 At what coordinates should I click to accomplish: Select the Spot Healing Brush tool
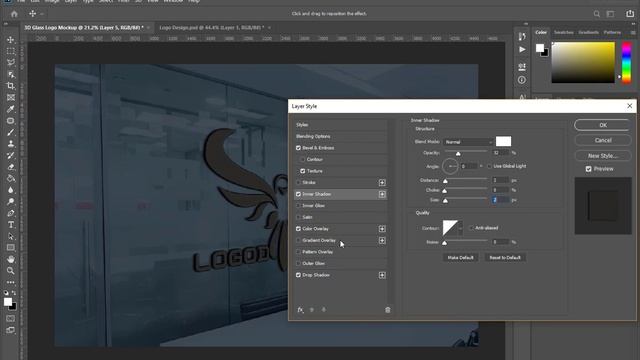(x=11, y=121)
